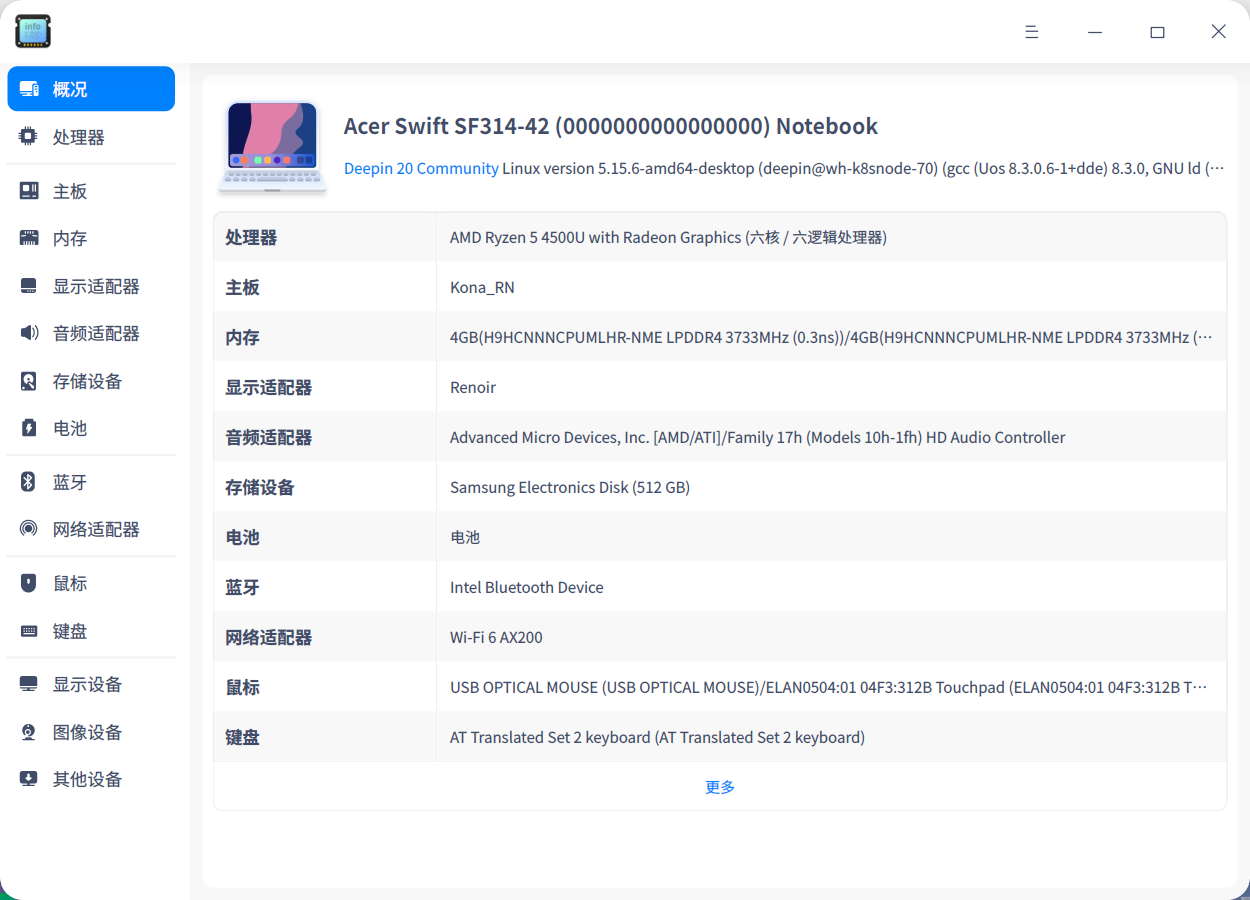The width and height of the screenshot is (1250, 900).
Task: Select the 电池 battery icon
Action: tap(30, 428)
